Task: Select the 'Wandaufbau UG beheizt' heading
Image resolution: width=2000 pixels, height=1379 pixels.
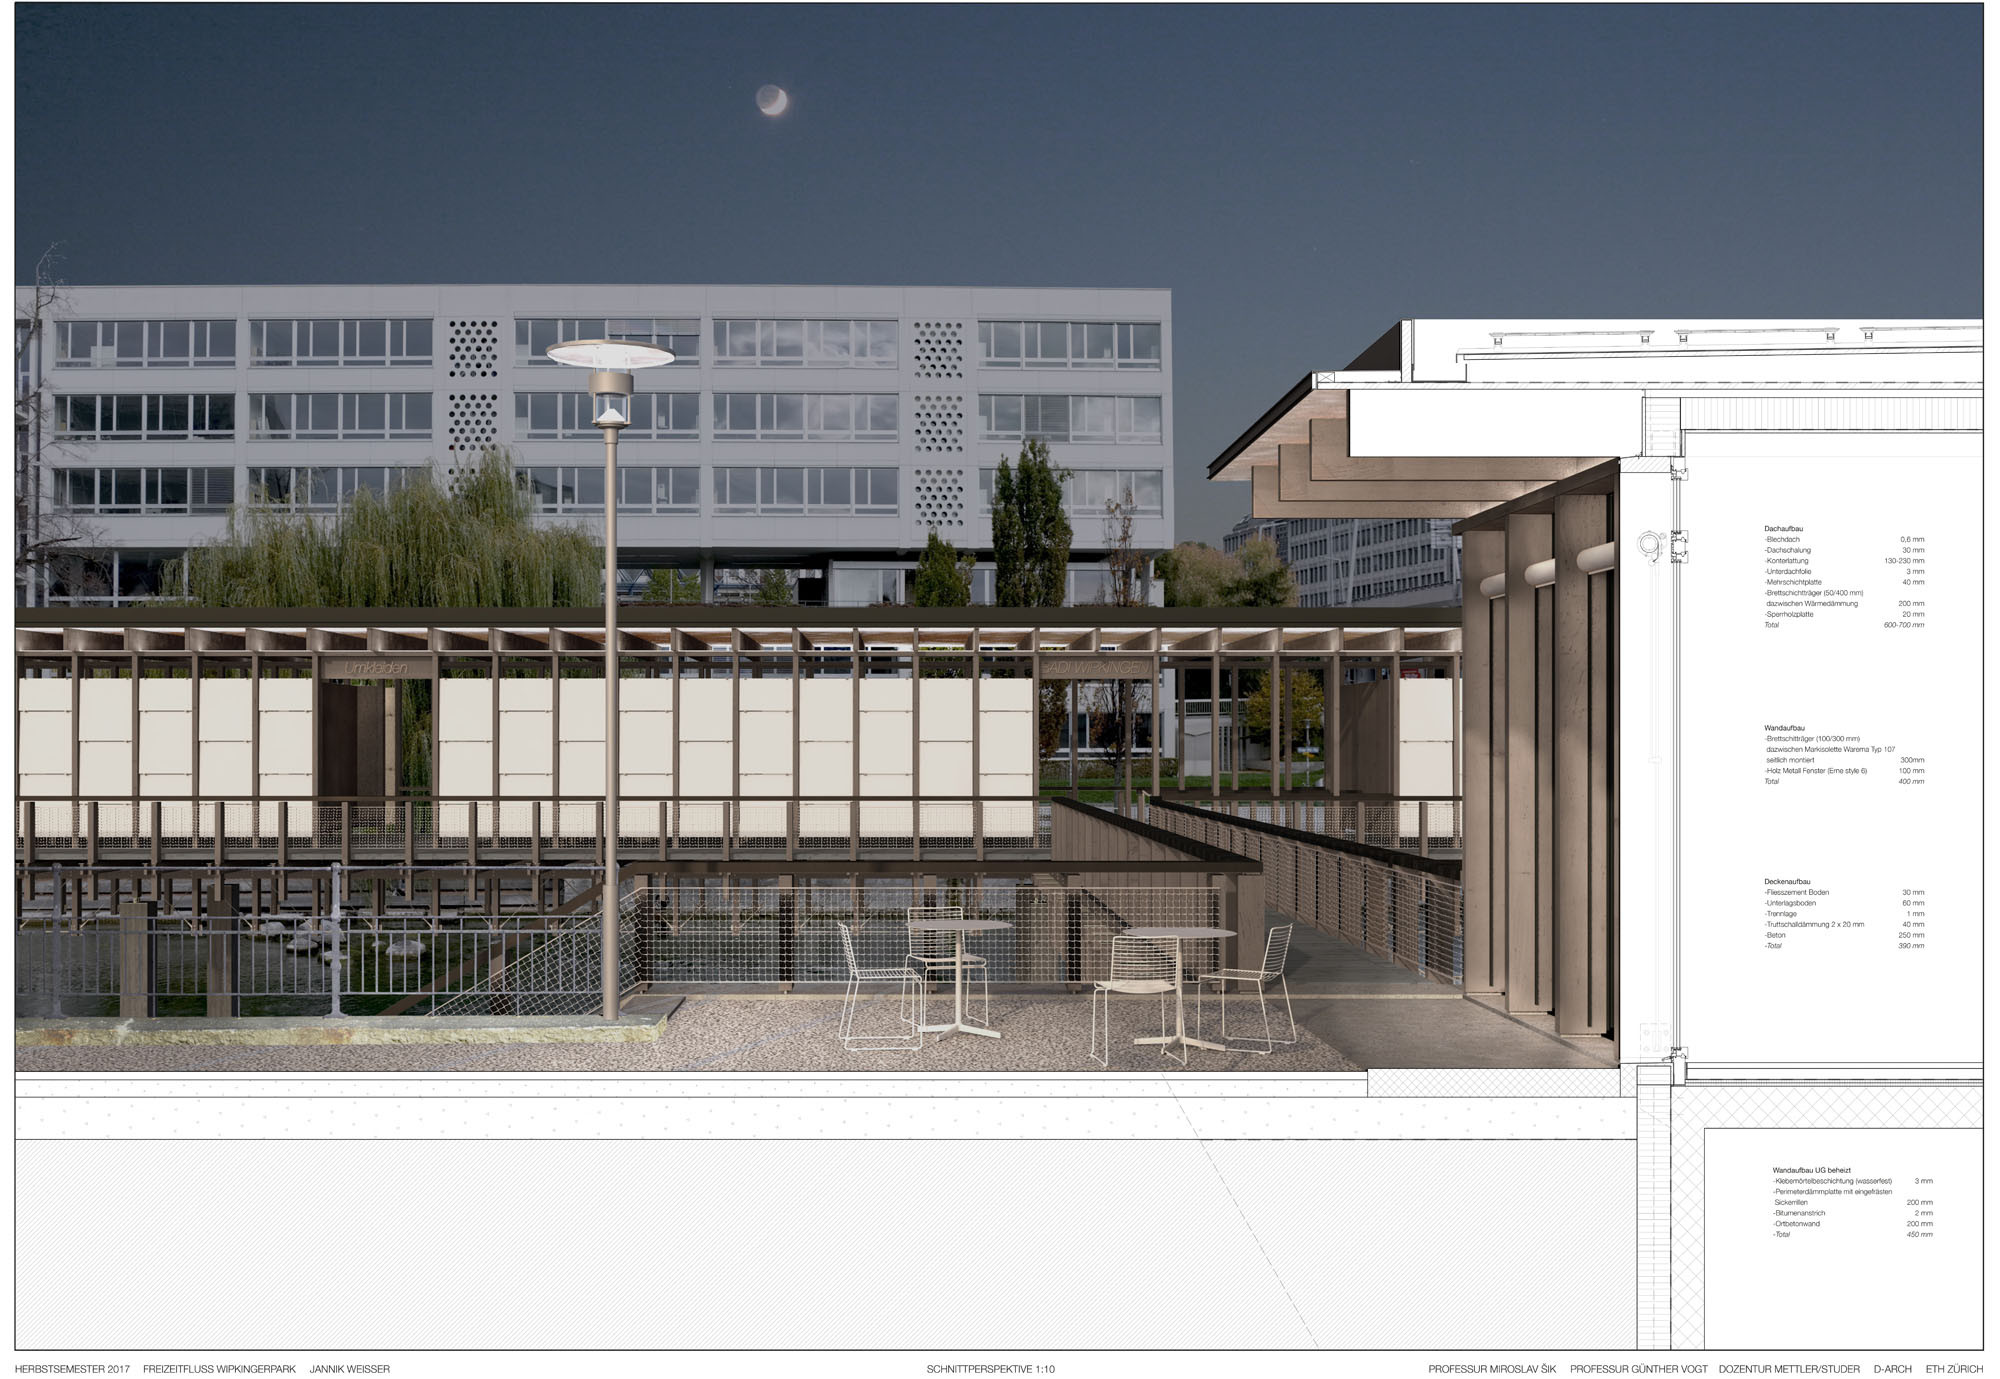Action: 1811,1170
